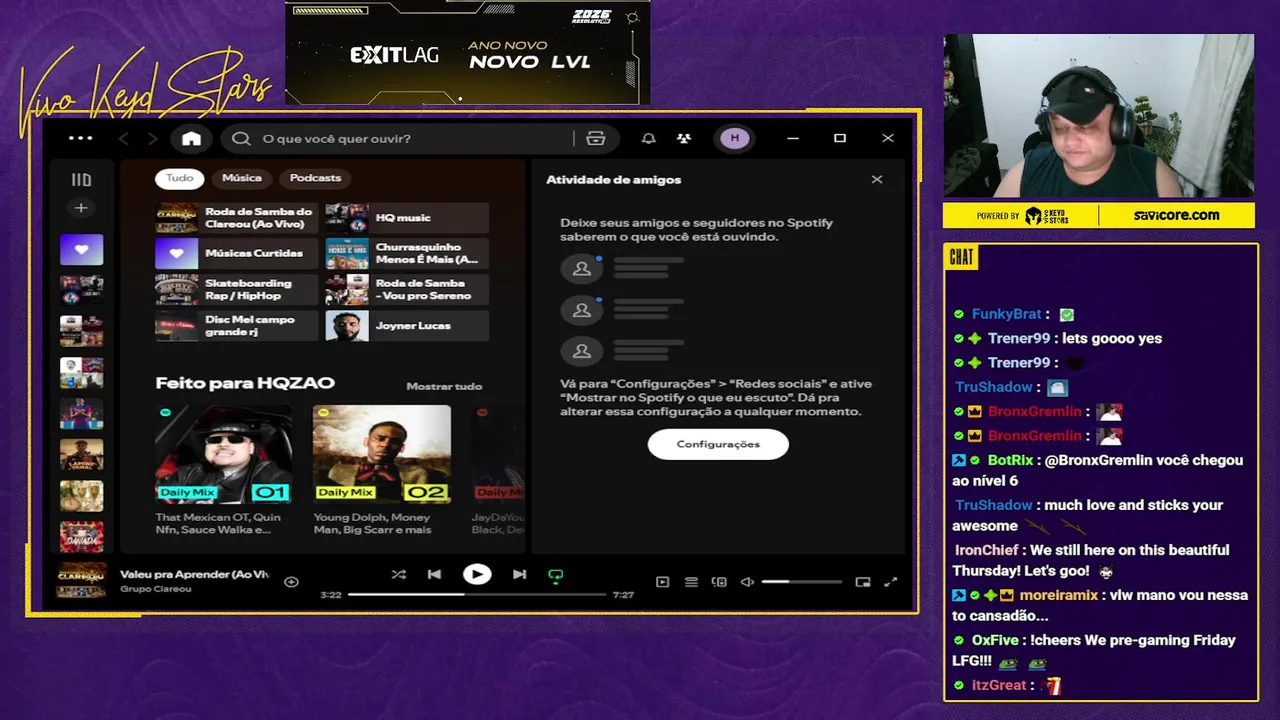Open the play queue icon

pyautogui.click(x=691, y=582)
